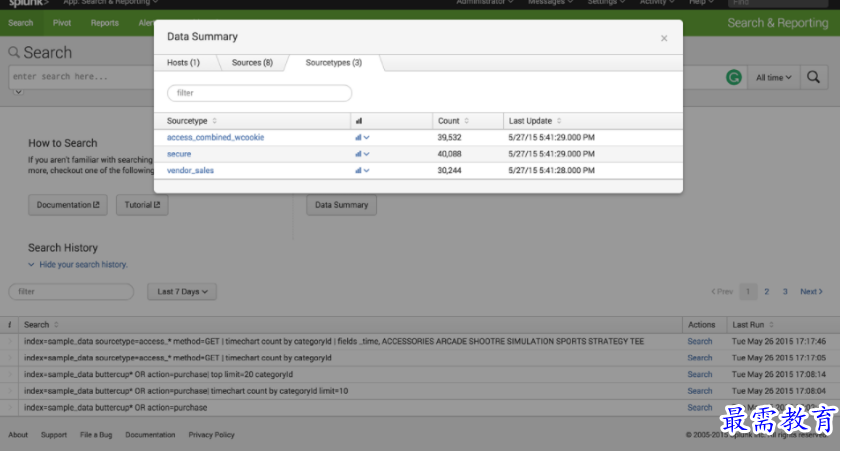Open chart dropdown for vendor_sales row
Viewport: 844px width, 451px height.
(x=362, y=170)
